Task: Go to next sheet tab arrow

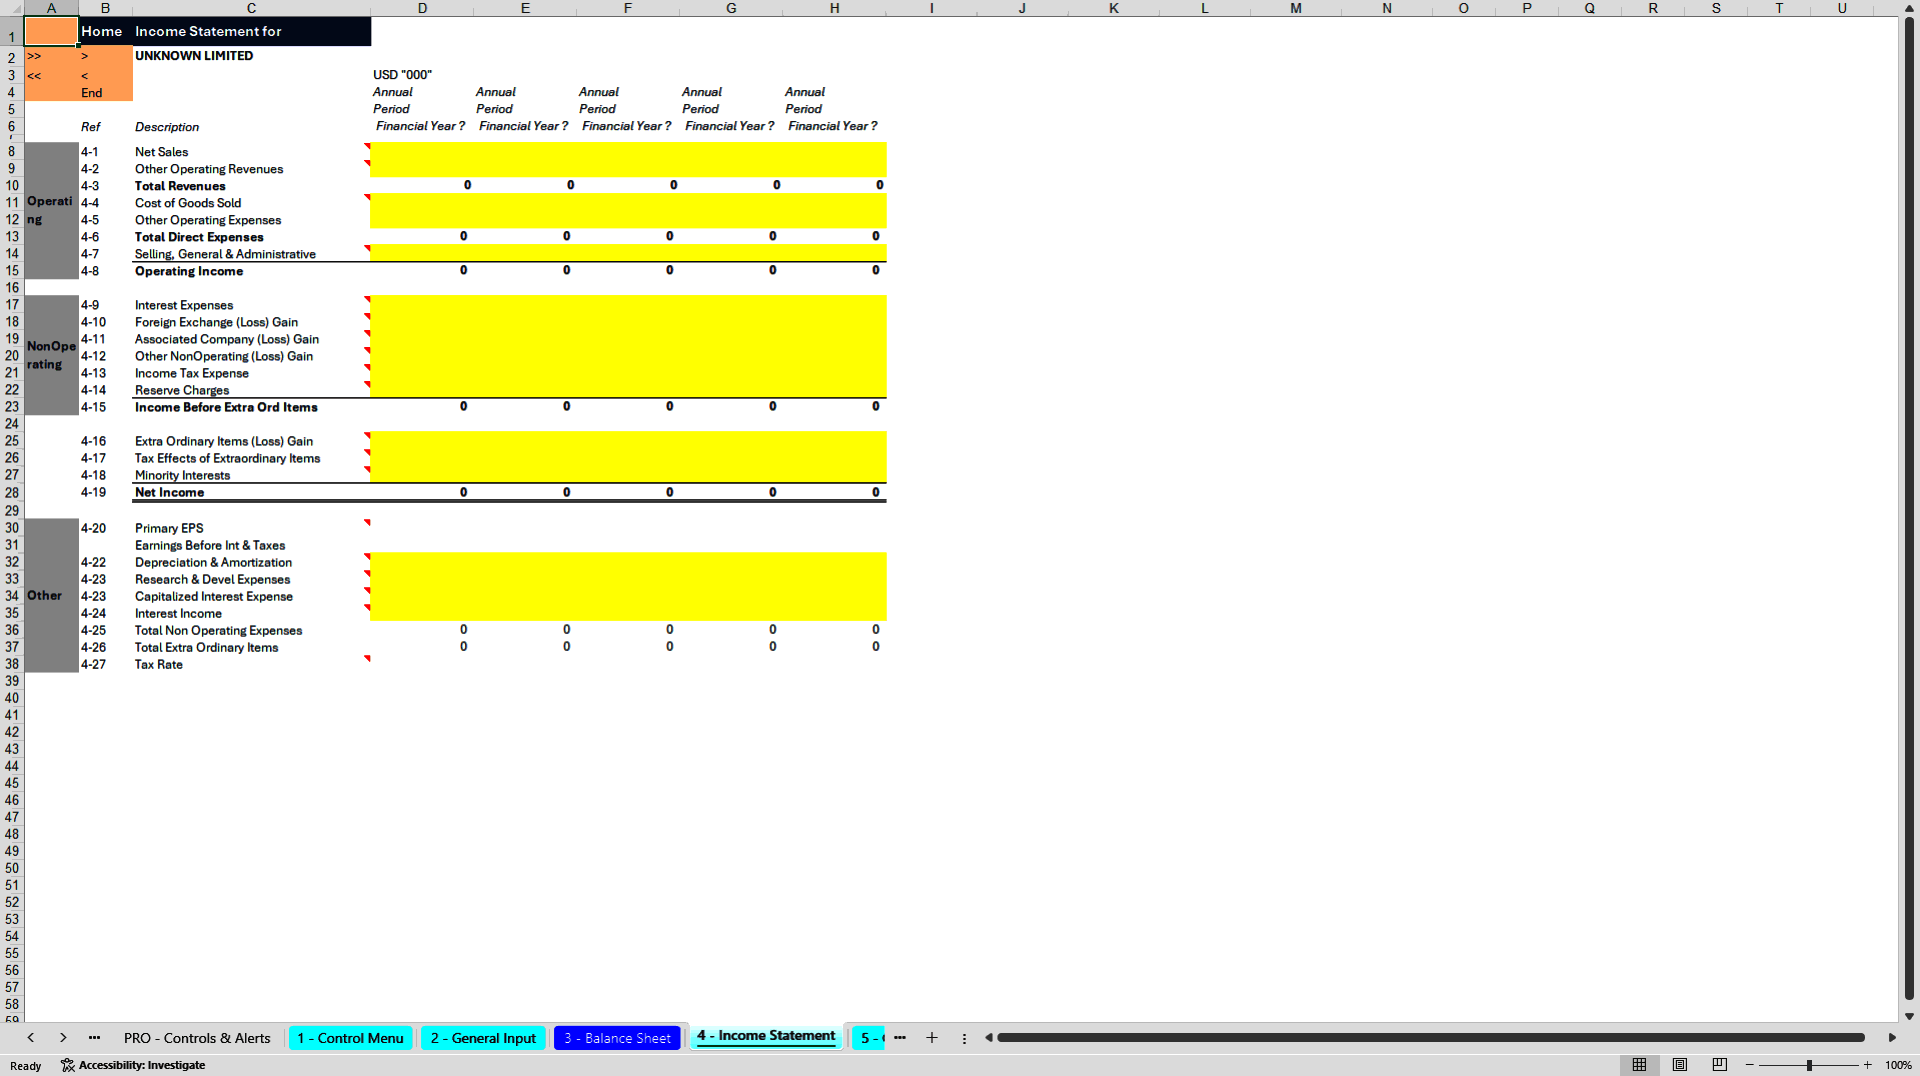Action: 63,1038
